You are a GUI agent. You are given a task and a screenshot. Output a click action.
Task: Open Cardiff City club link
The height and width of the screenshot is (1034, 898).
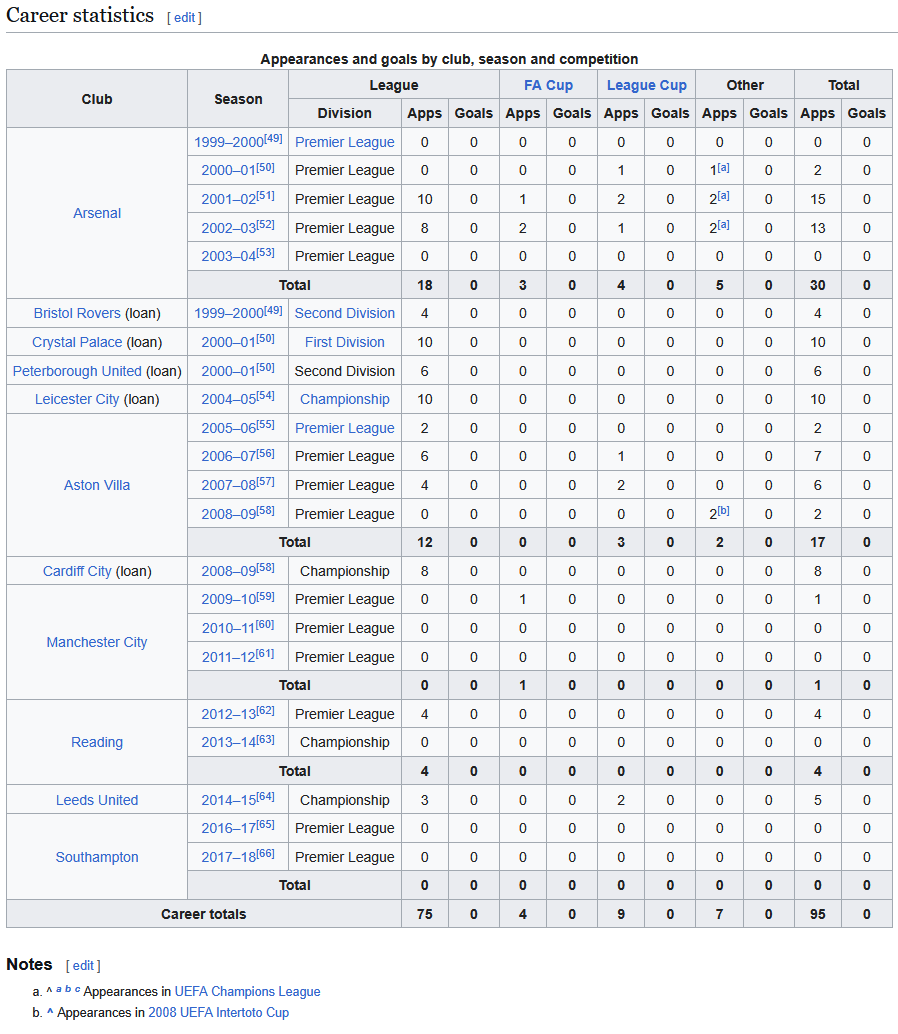77,571
